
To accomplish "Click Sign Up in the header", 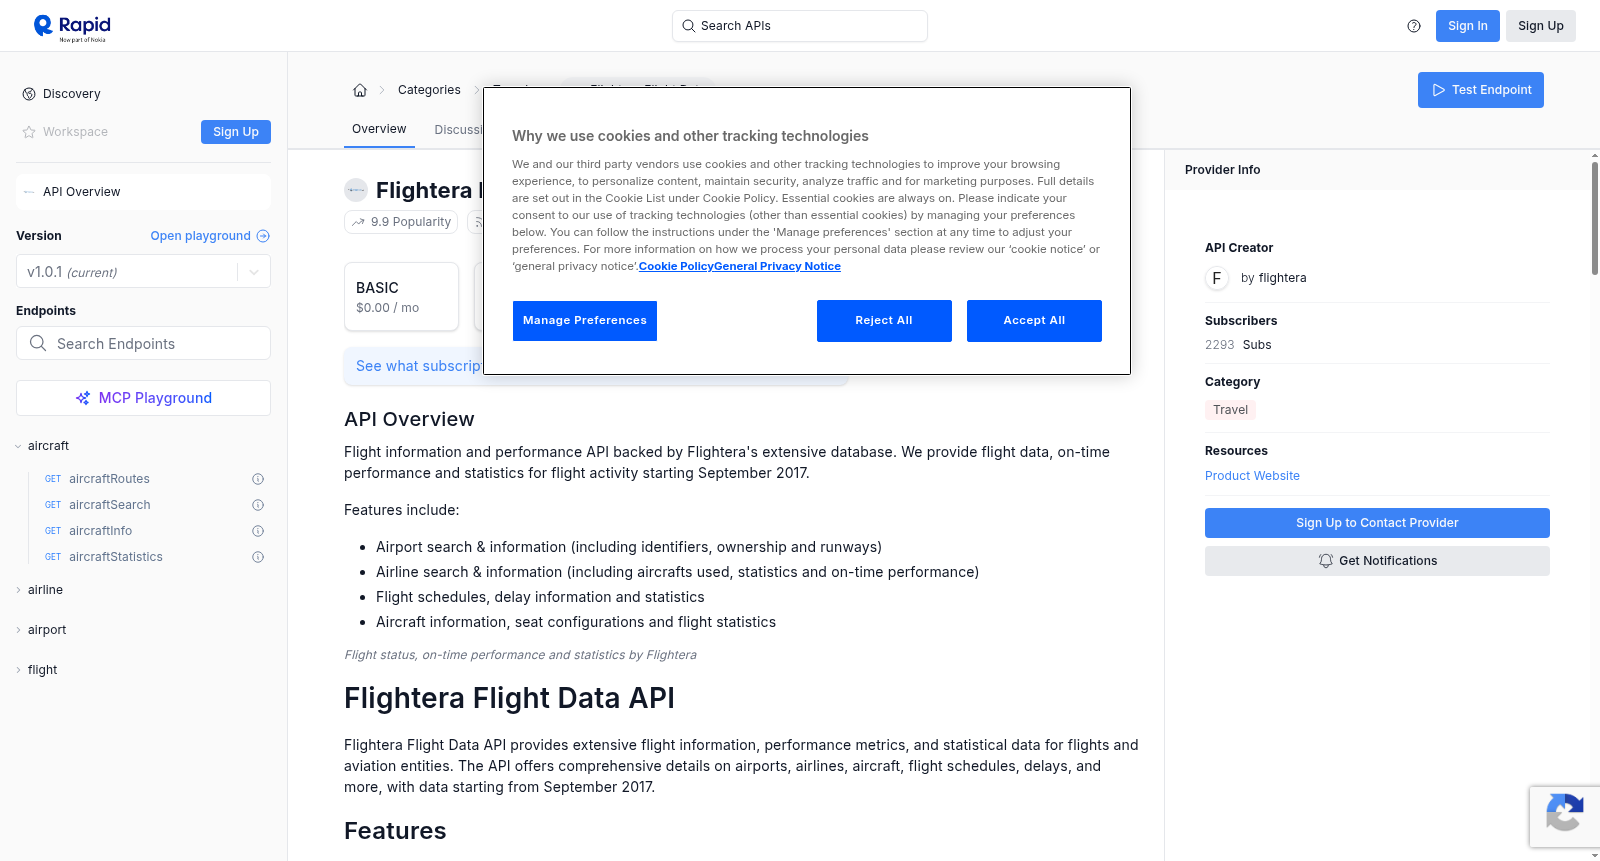I will (x=1541, y=26).
